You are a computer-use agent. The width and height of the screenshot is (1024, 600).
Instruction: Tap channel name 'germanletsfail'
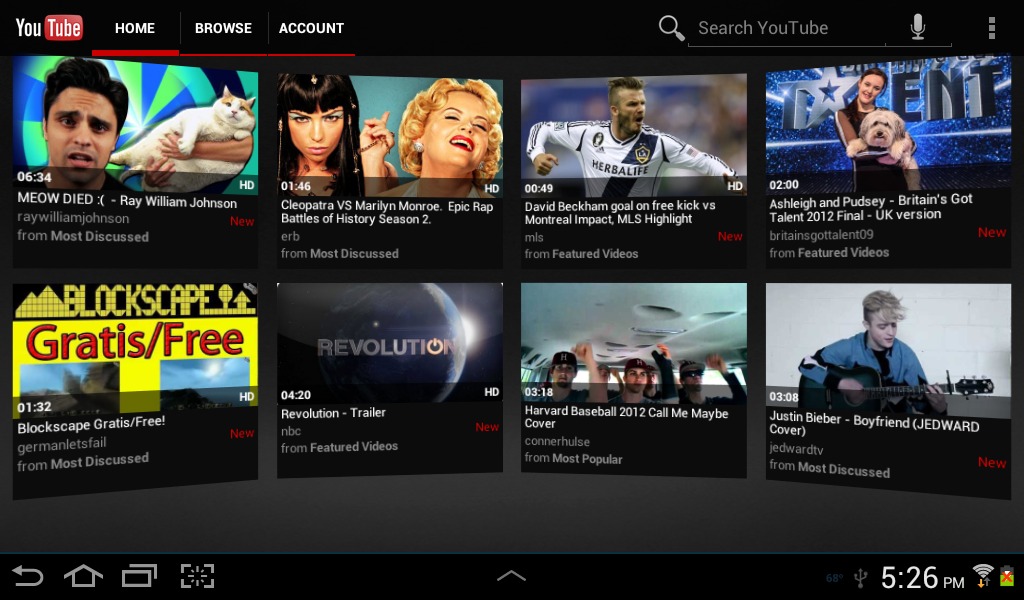(x=61, y=445)
